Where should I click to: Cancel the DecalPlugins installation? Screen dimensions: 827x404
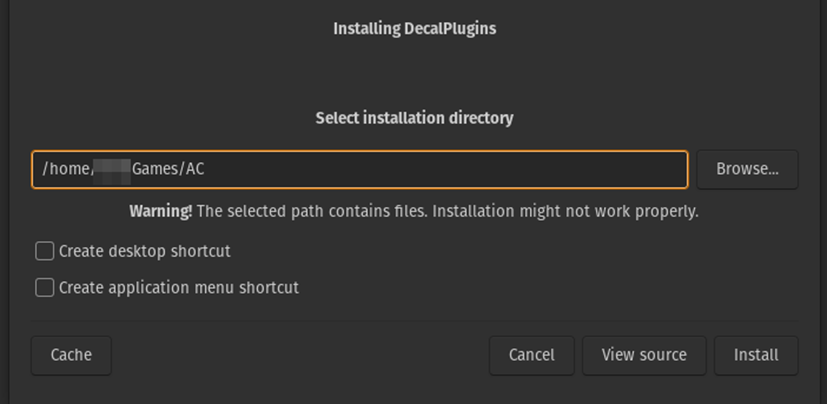pos(531,355)
